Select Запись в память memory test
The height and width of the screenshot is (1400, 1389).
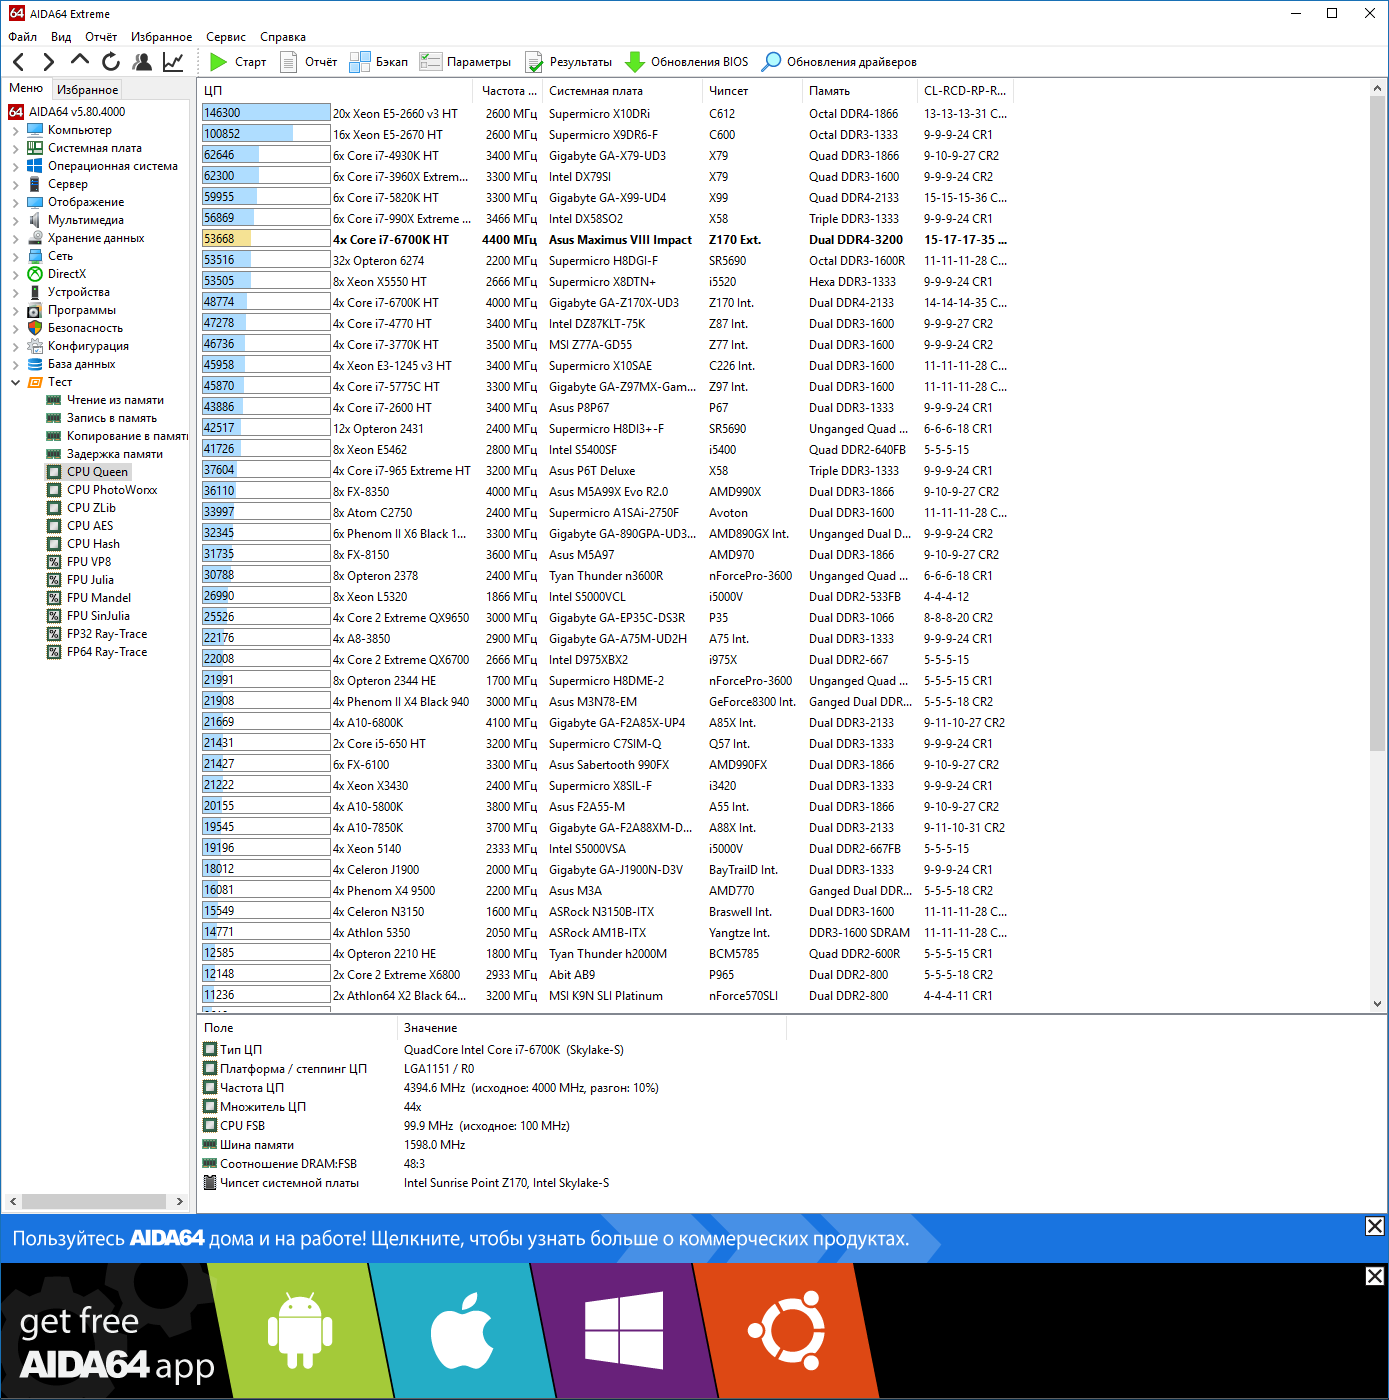click(112, 418)
